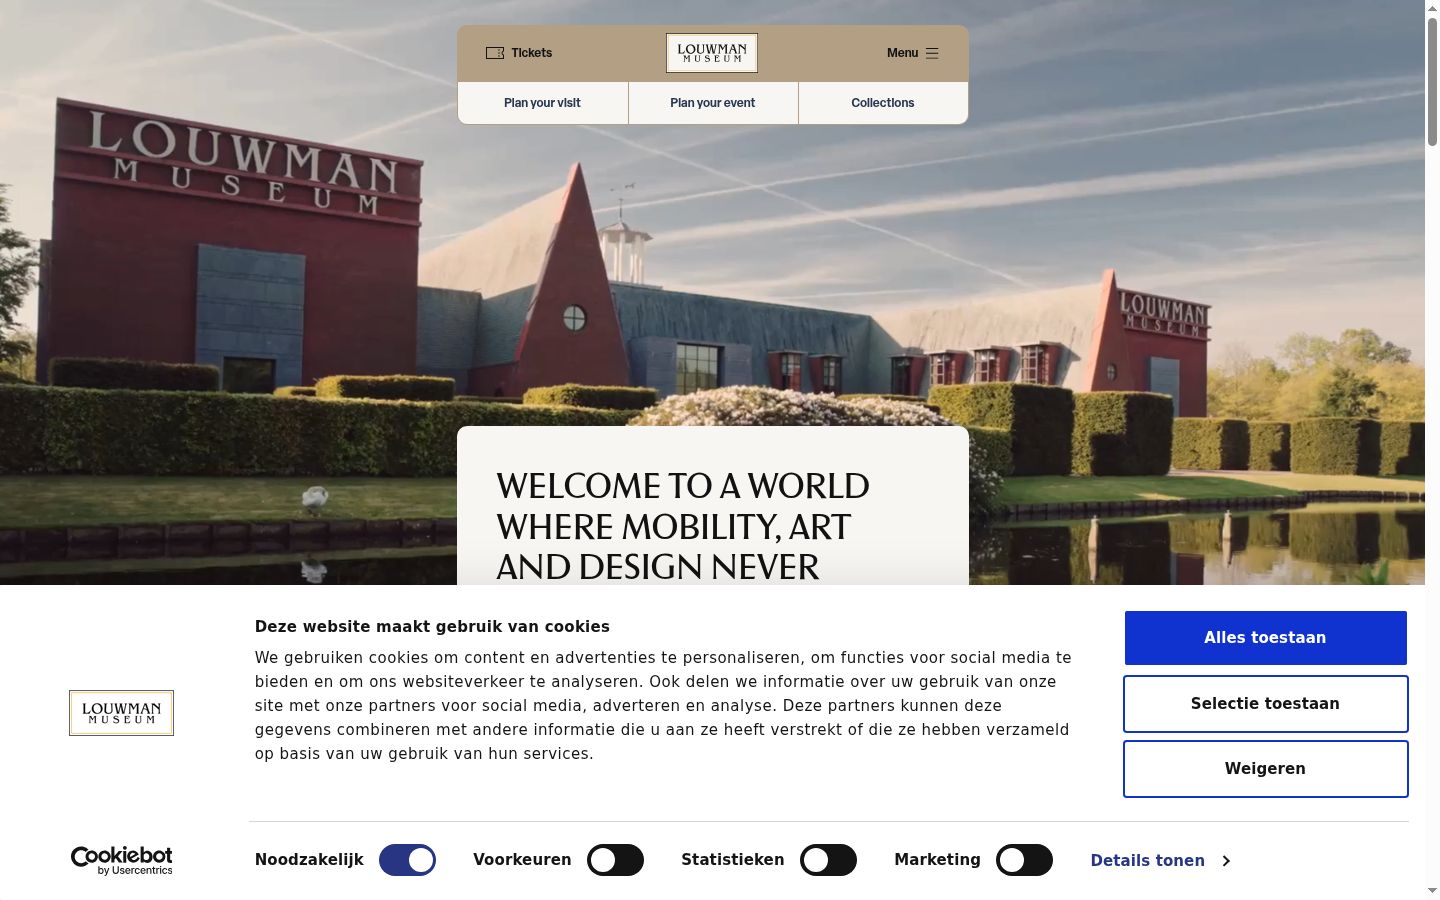Enable the Voorkeuren cookie switch
The width and height of the screenshot is (1440, 900).
(615, 860)
